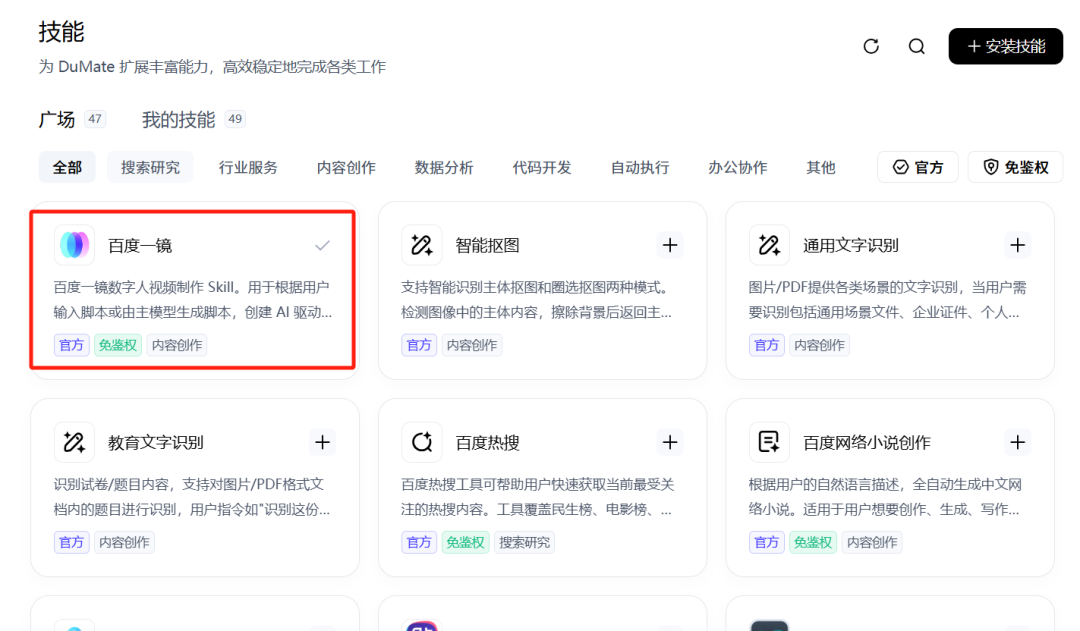Toggle the 免鉴权 filter
This screenshot has height=631, width=1080.
point(1015,167)
